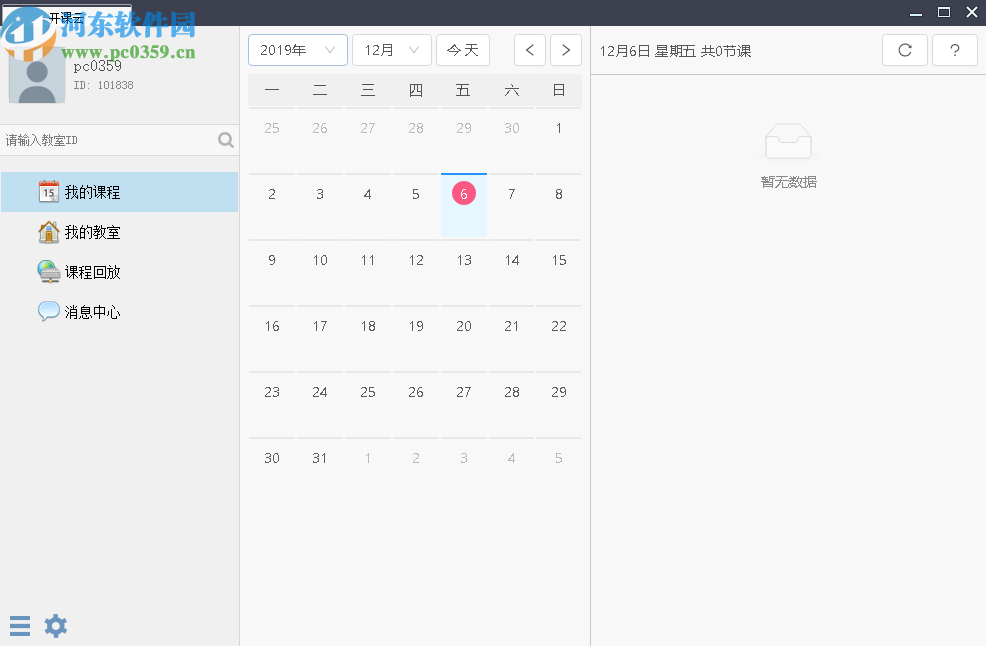Viewport: 986px width, 646px height.
Task: Select greyed November 30 date
Action: pos(511,141)
